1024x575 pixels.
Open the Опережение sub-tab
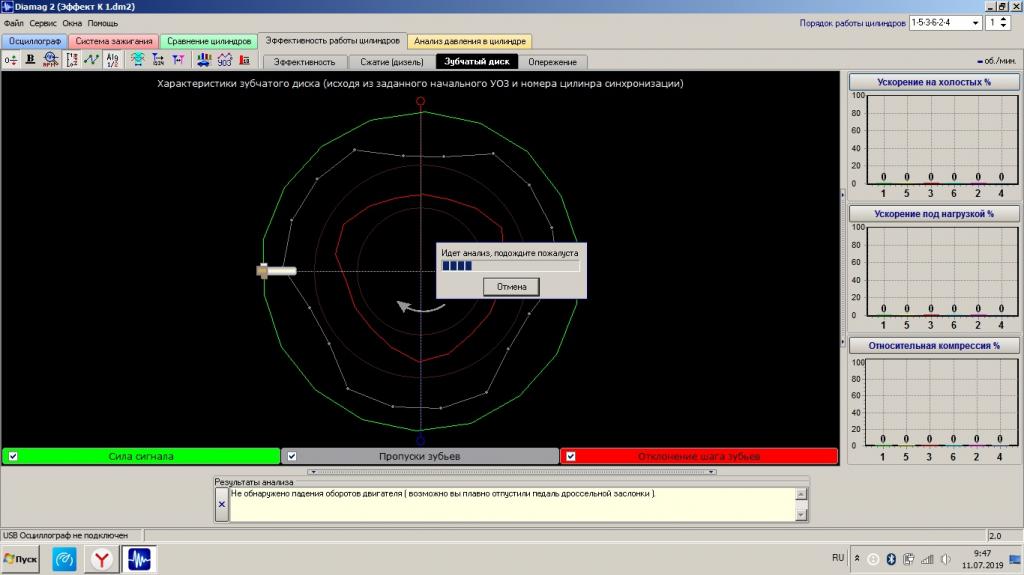(552, 62)
